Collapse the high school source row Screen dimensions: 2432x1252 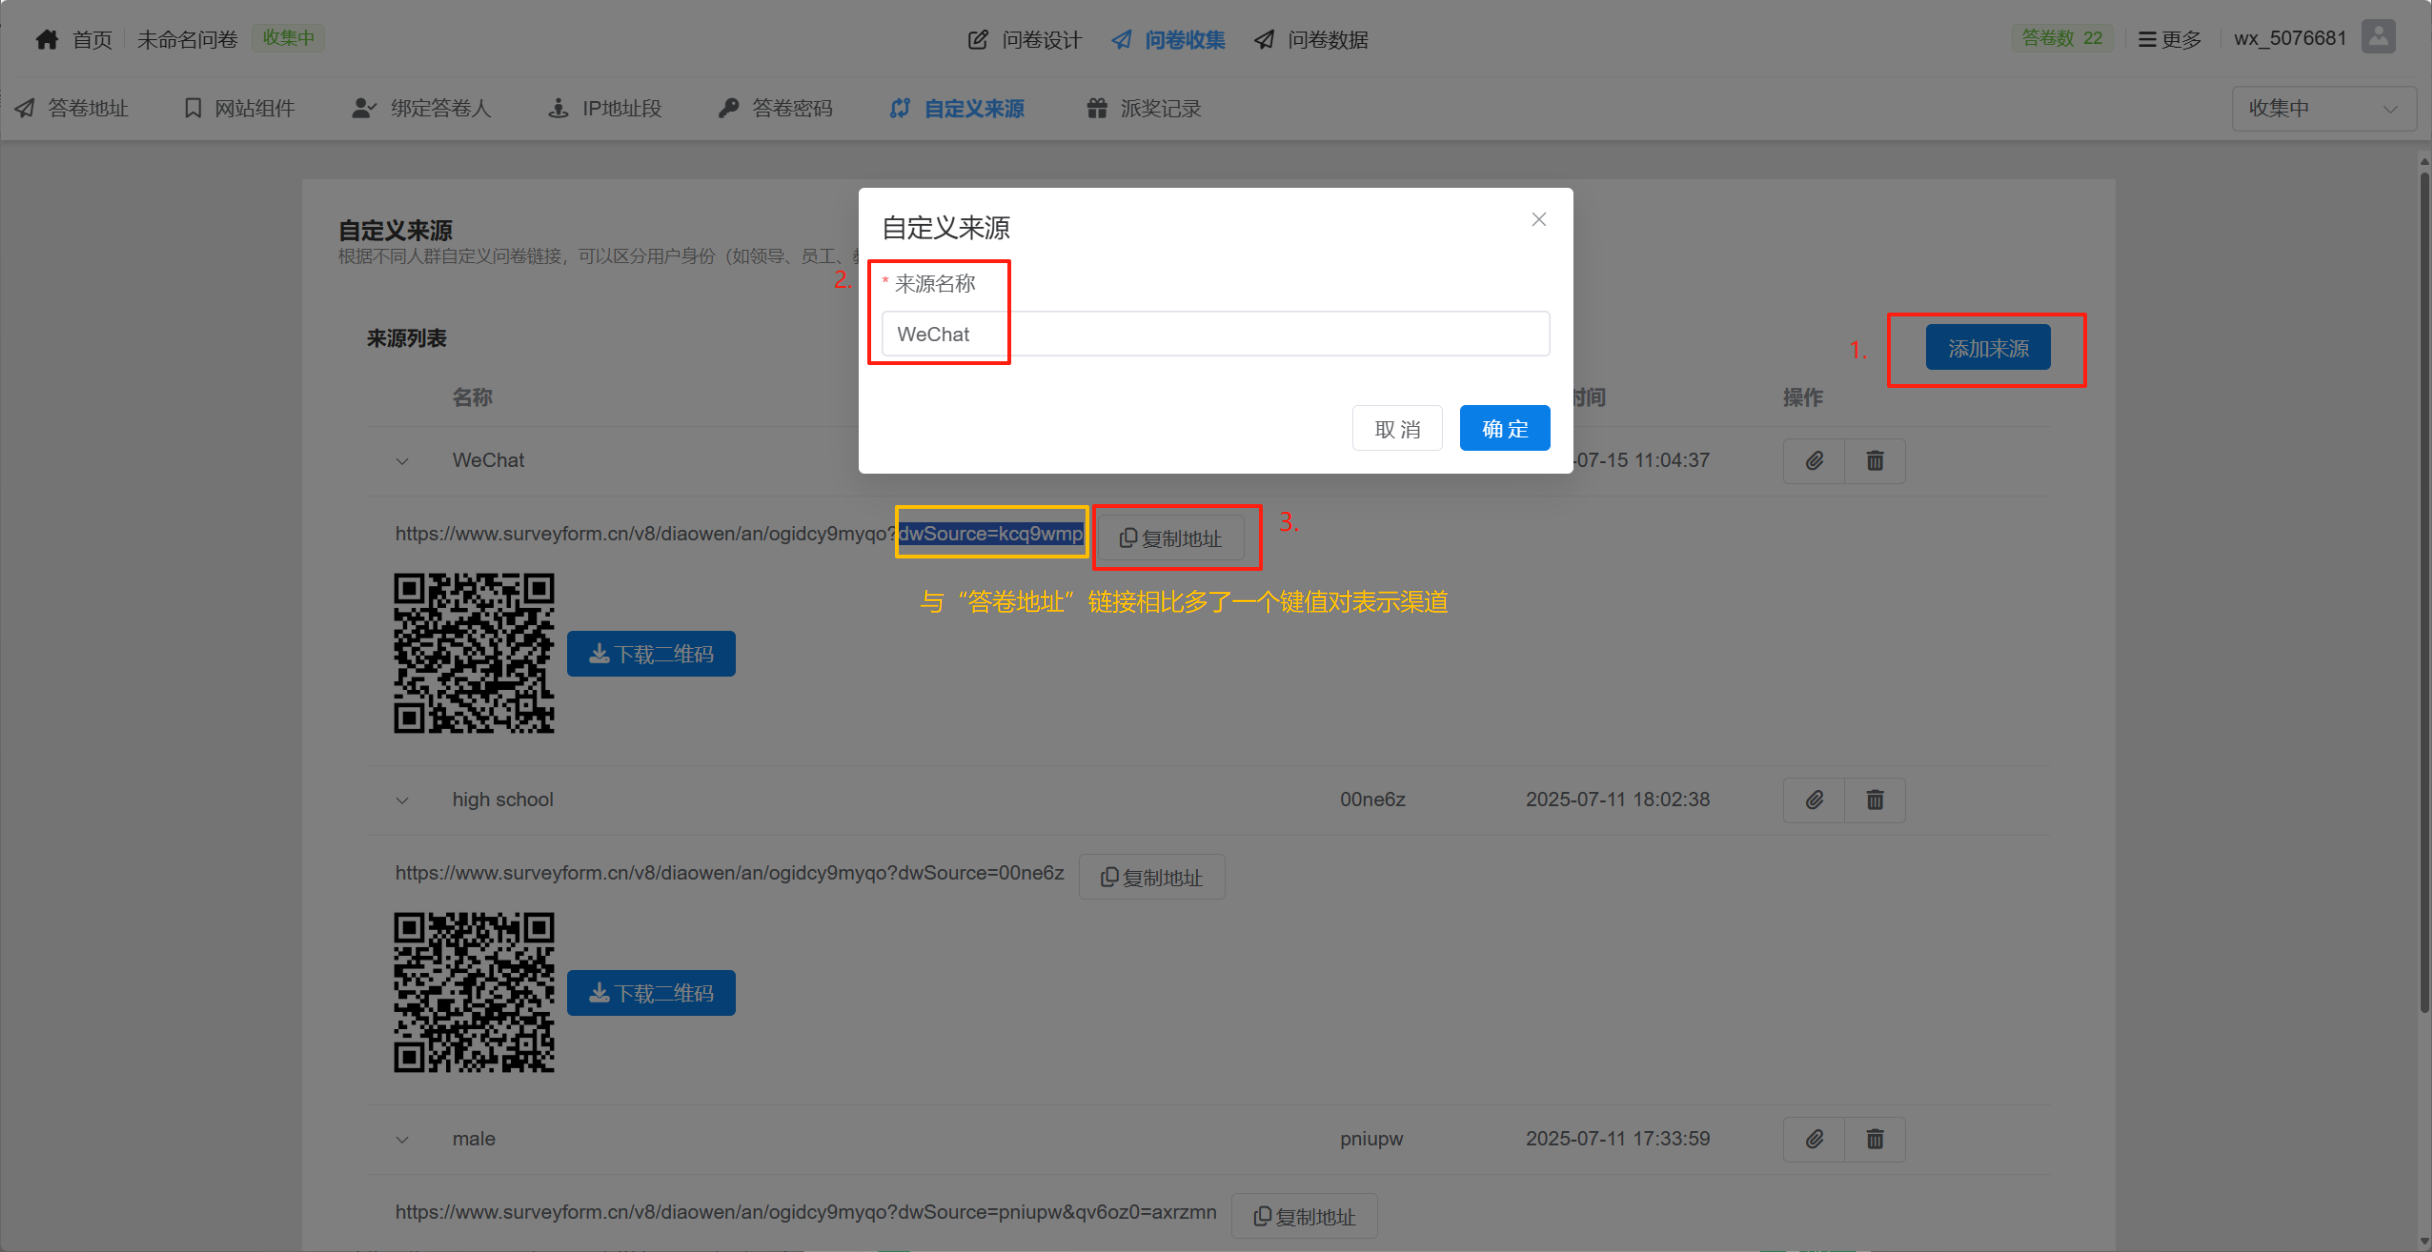tap(402, 800)
